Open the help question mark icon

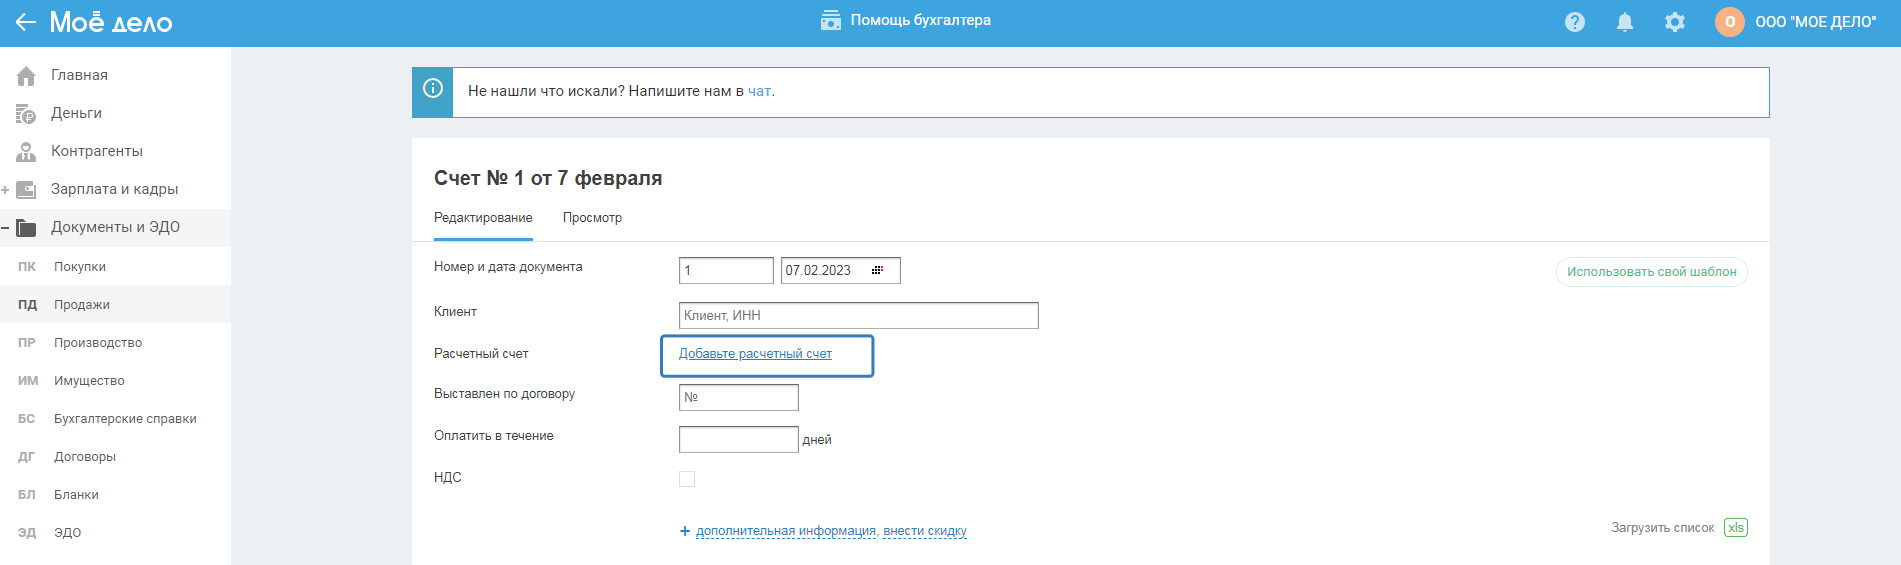(x=1575, y=22)
